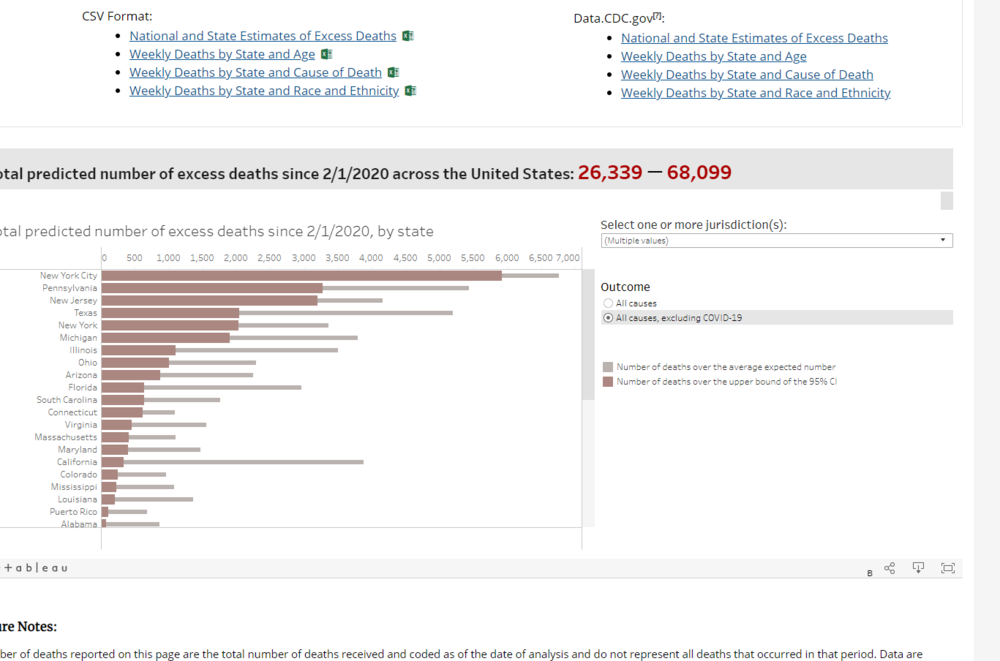Click the Michigan state label

[78, 338]
